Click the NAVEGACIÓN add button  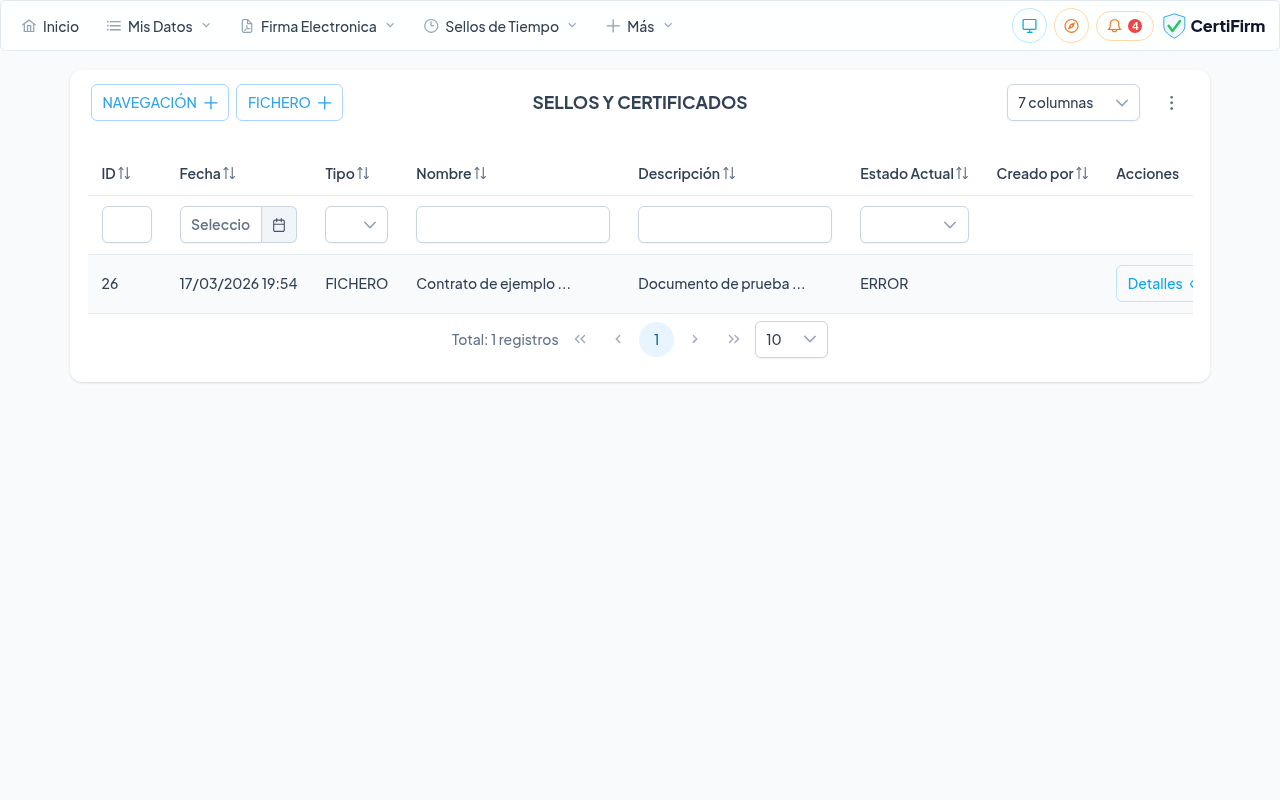click(x=160, y=103)
